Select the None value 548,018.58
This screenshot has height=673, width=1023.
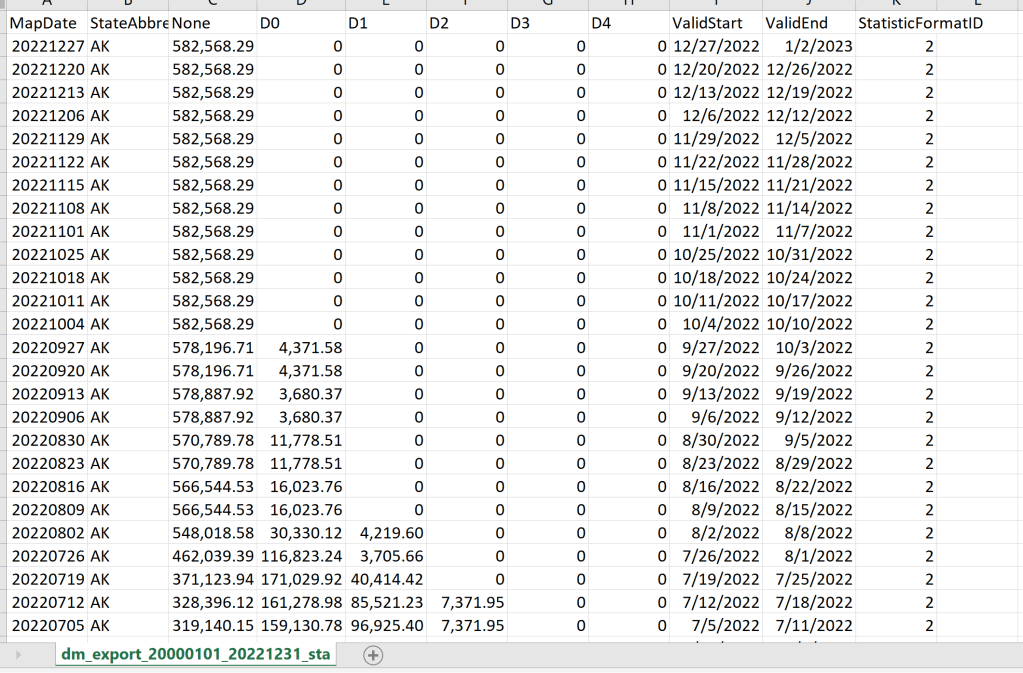click(x=213, y=533)
